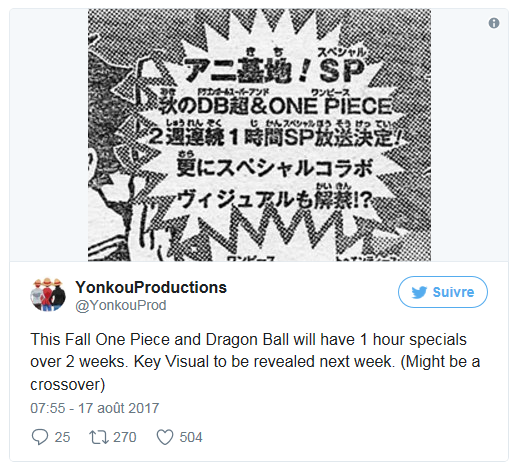Open the embedded manga scan image

coord(259,135)
